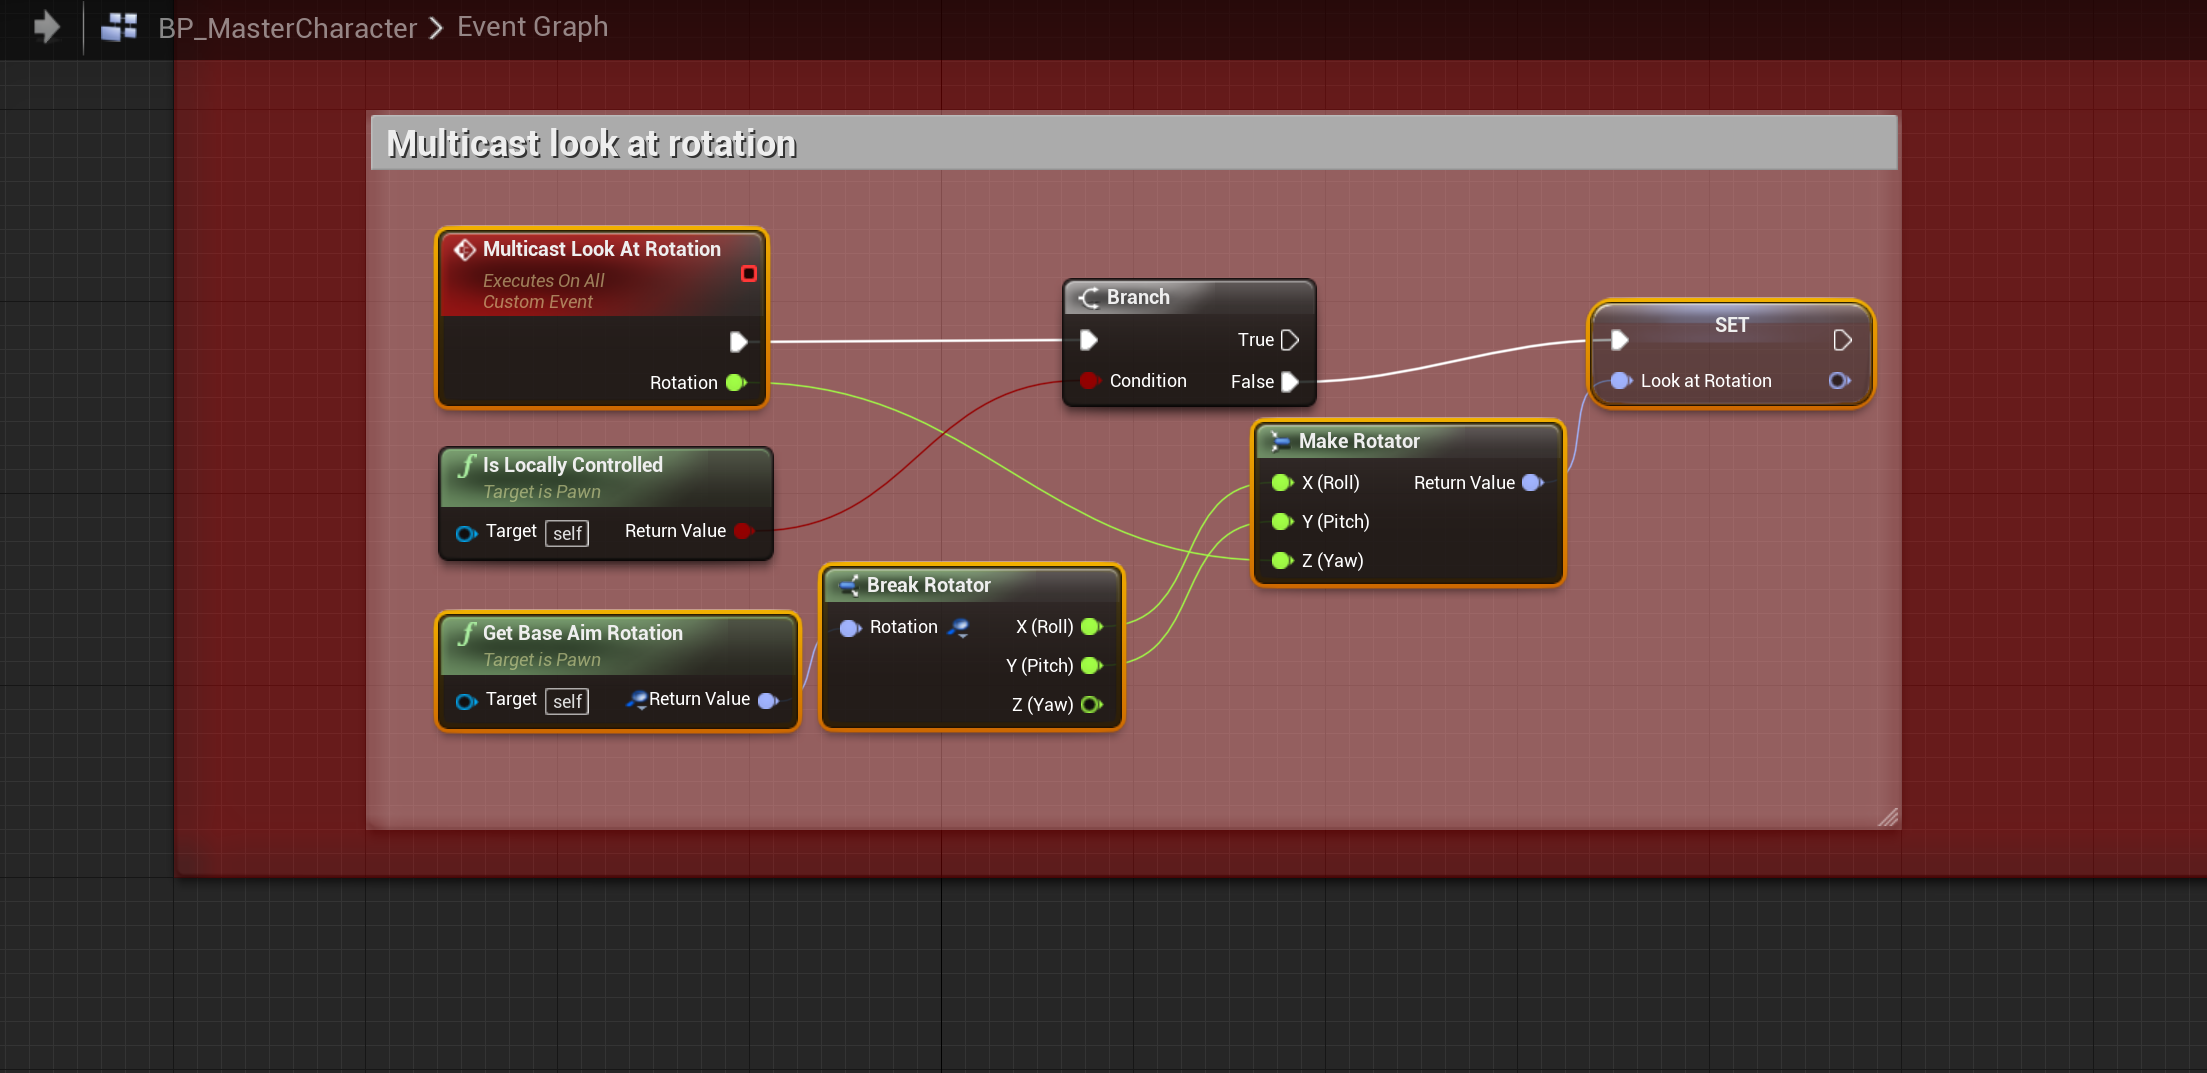Click the SET node output execution pin

click(x=1841, y=341)
